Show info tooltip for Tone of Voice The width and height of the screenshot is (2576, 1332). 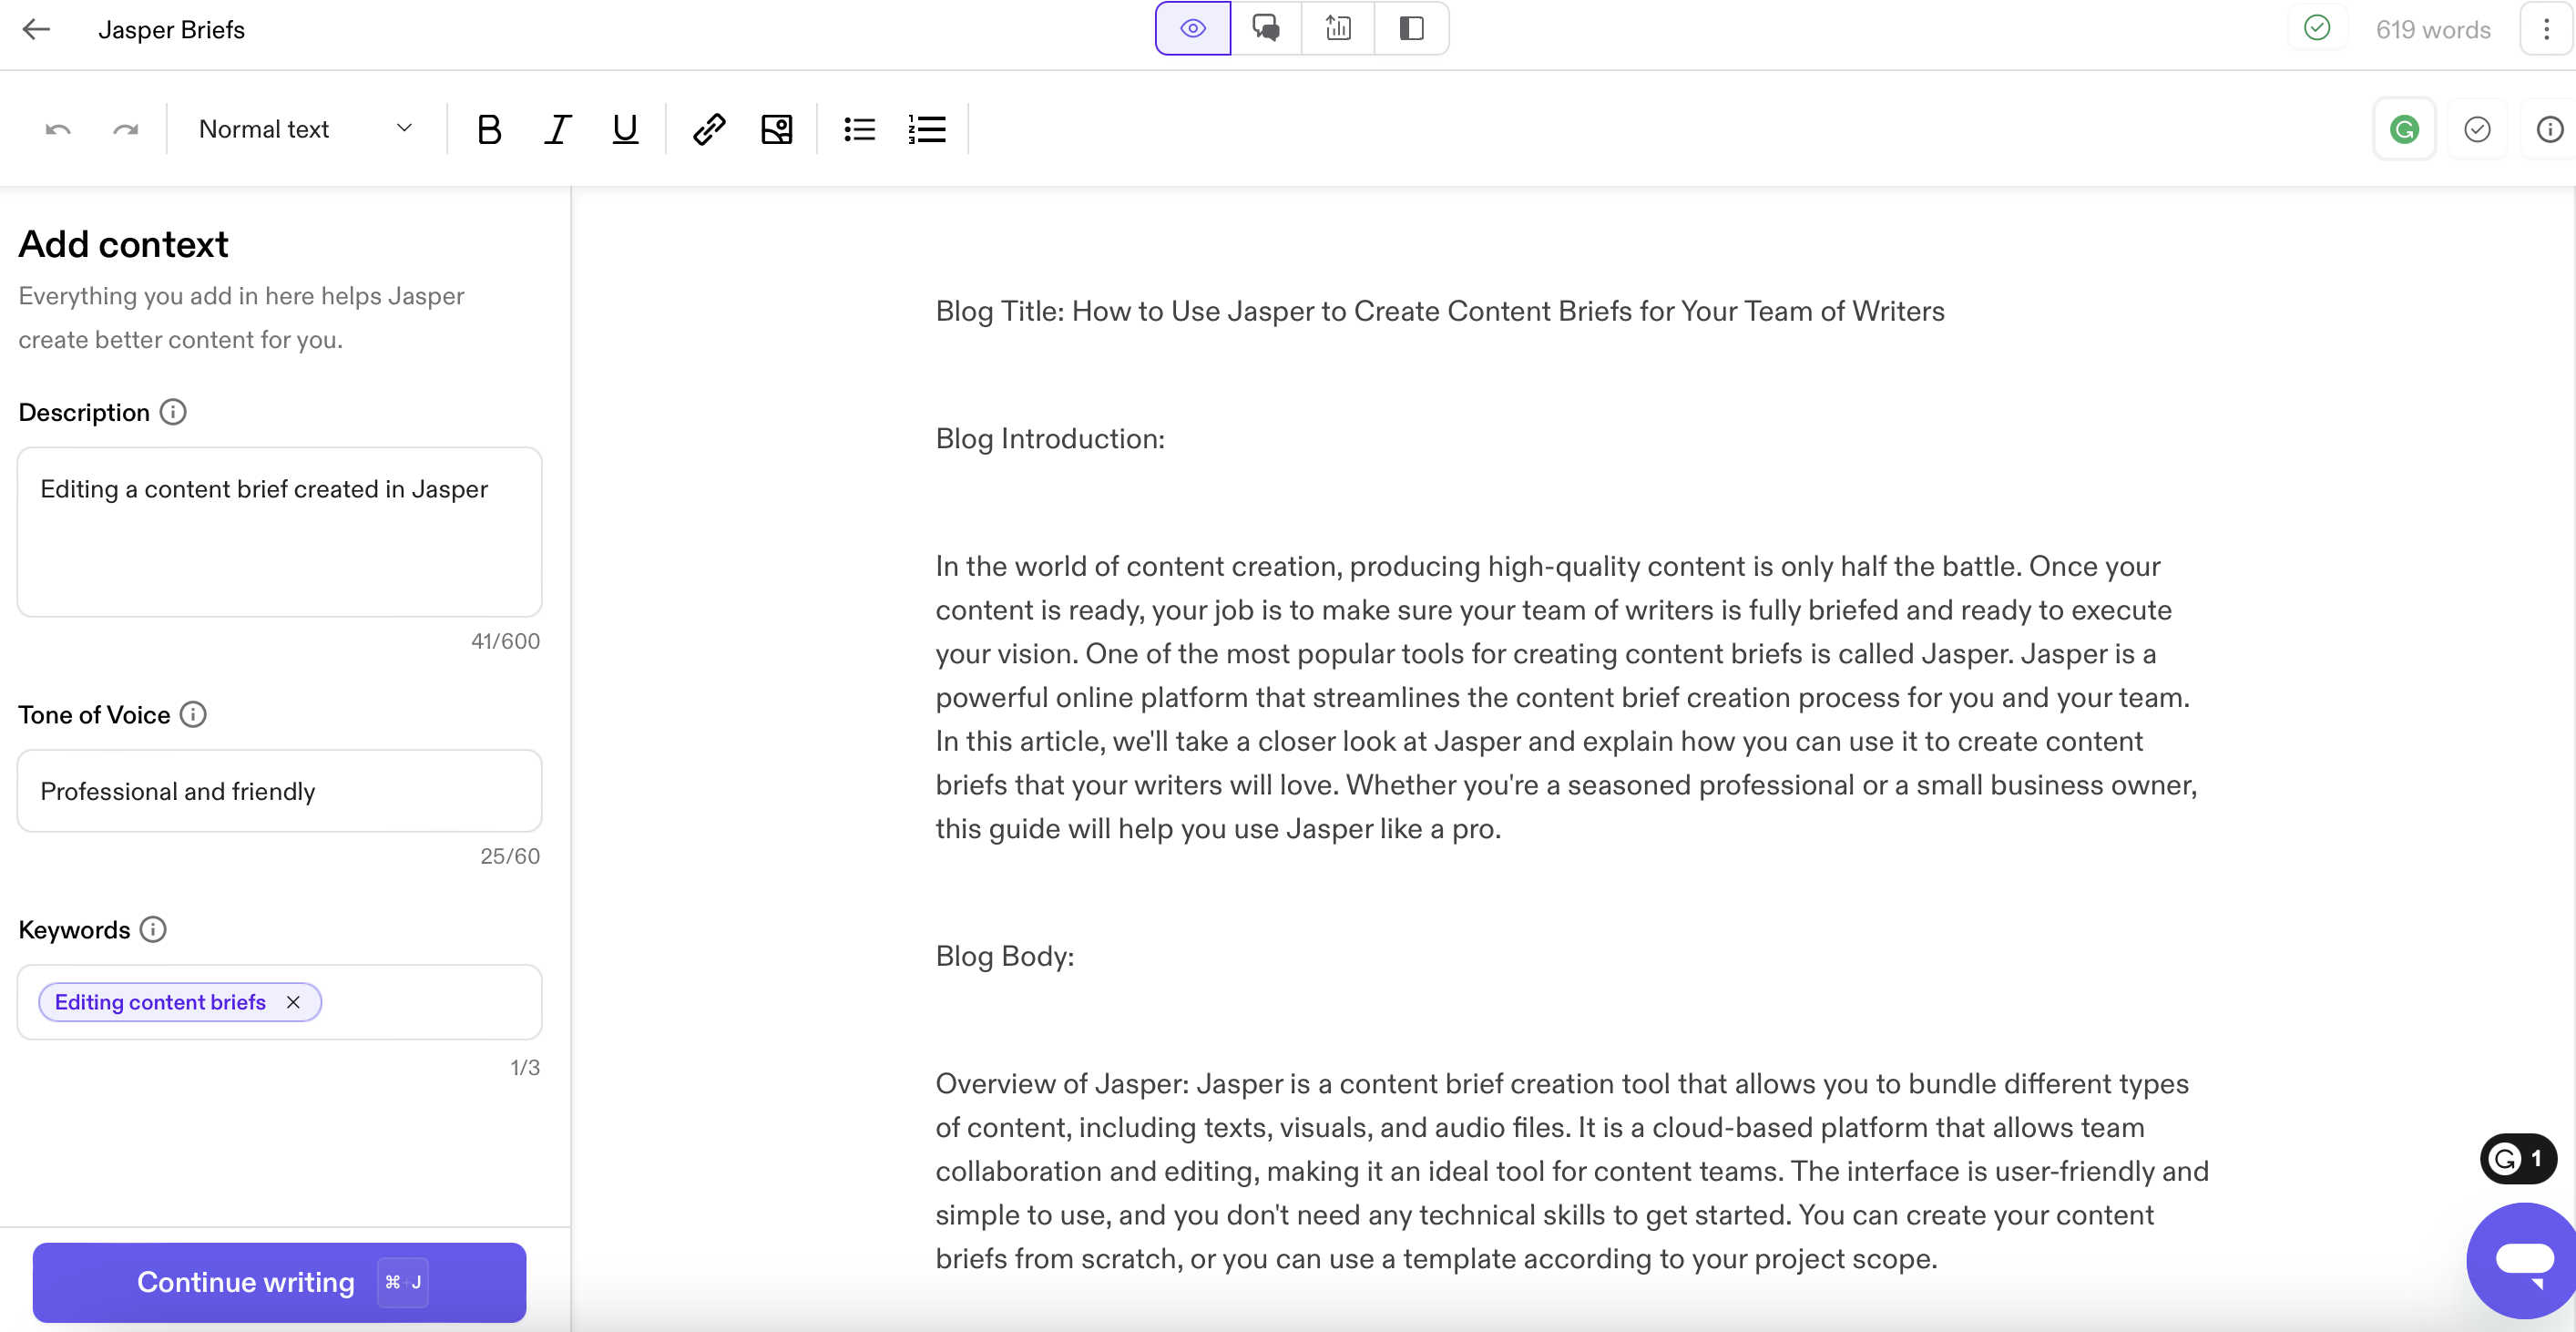tap(193, 714)
